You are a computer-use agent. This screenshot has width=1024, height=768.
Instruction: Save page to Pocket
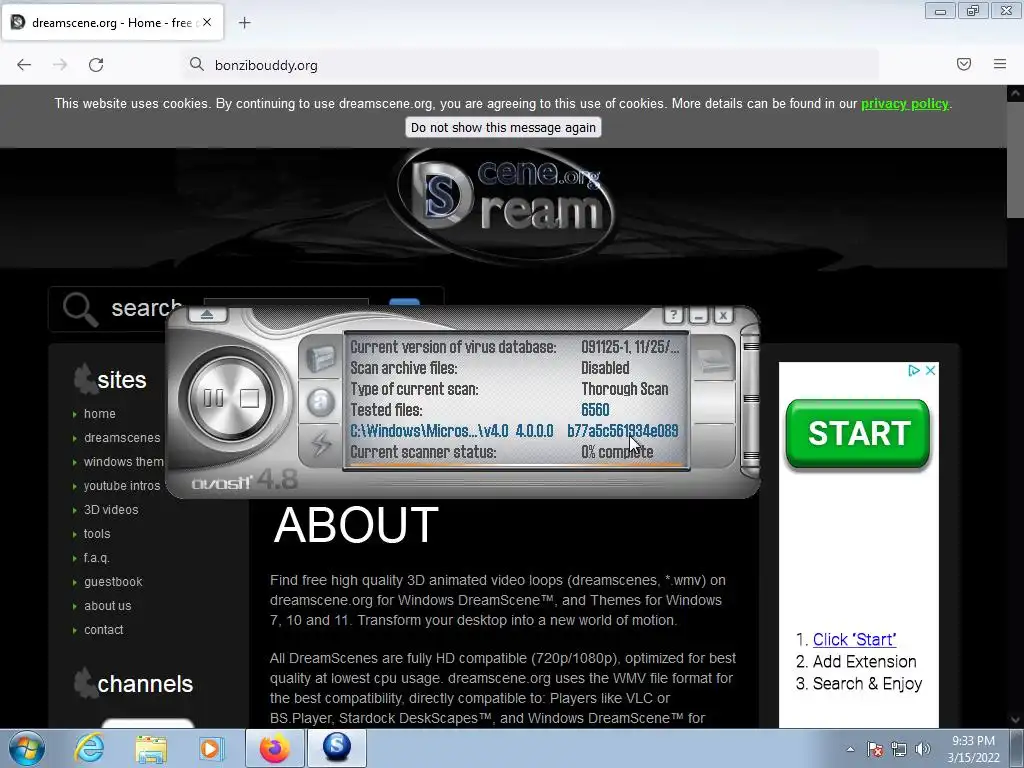pos(964,64)
